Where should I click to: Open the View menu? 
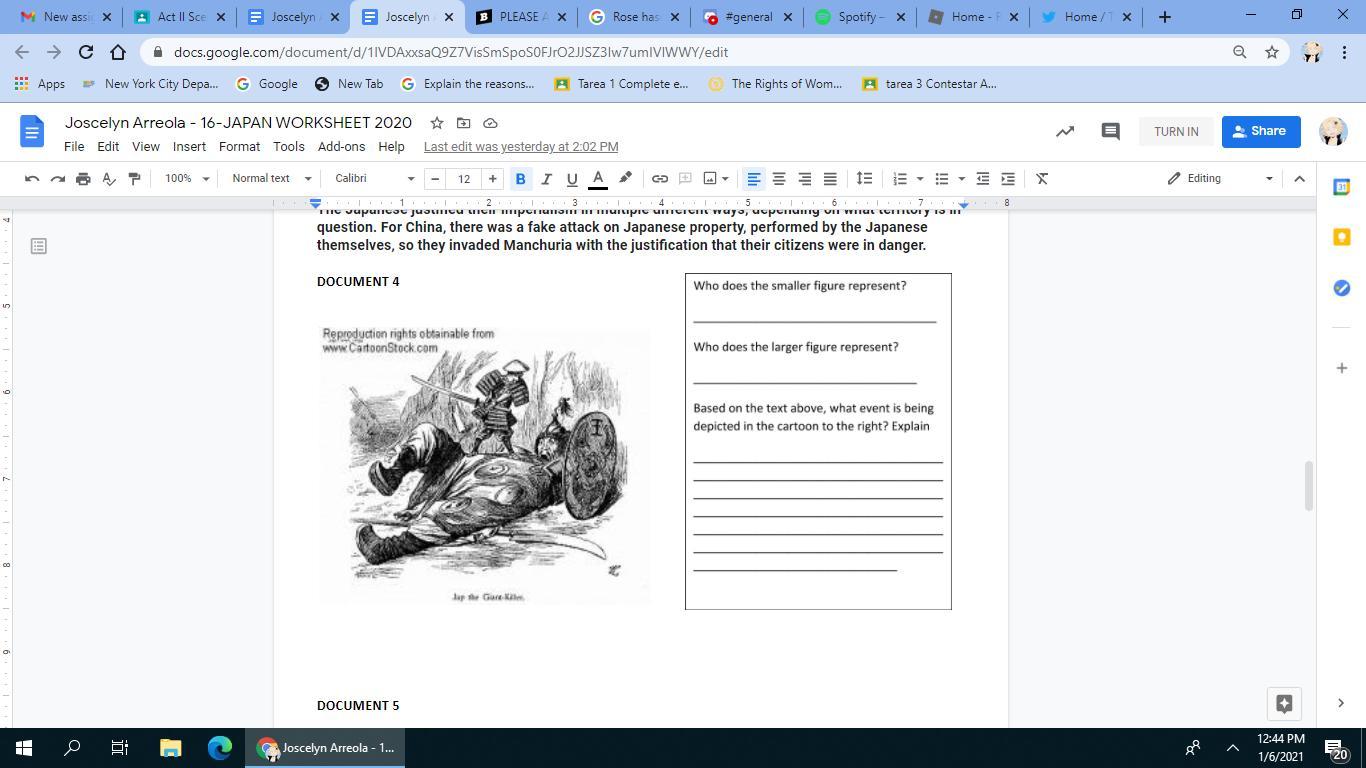[146, 146]
